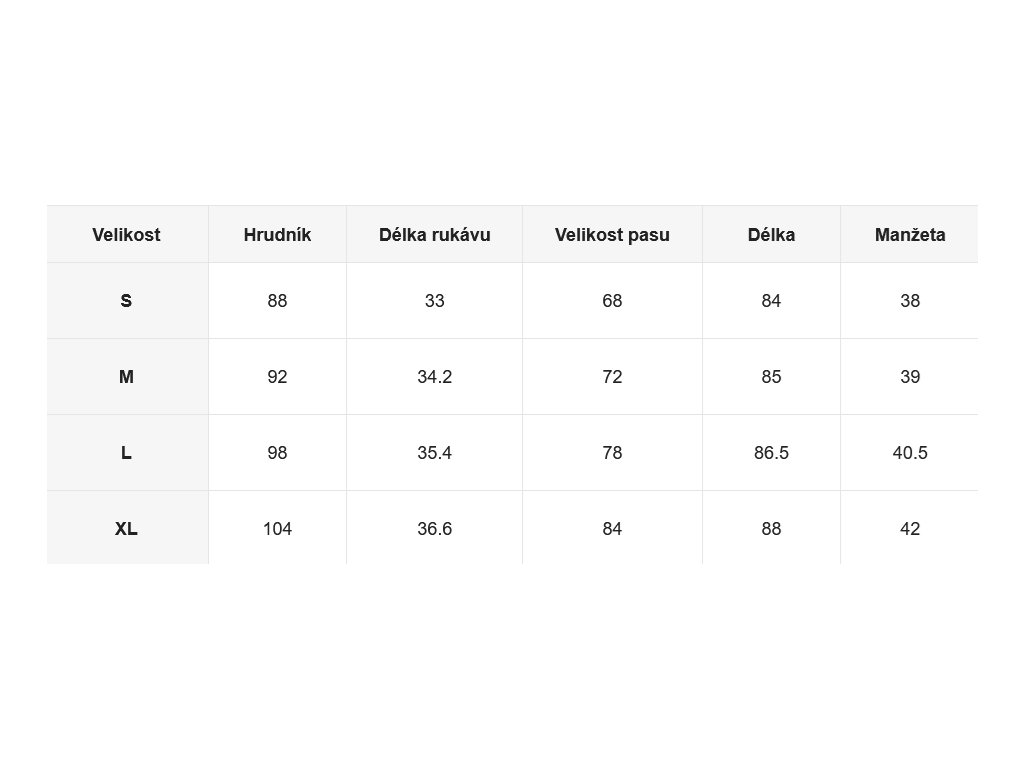This screenshot has width=1024, height=768.
Task: Click the Velikost column header
Action: [x=126, y=235]
